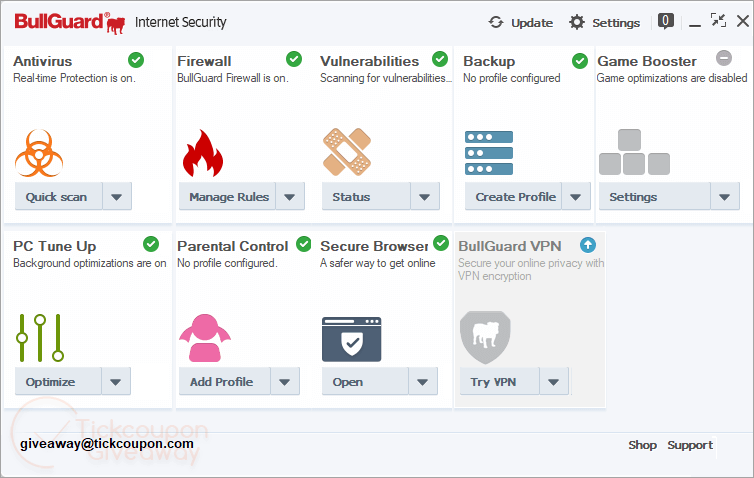Click the BullGuard VPN blue upgrade arrow icon
This screenshot has height=478, width=754.
click(x=588, y=245)
